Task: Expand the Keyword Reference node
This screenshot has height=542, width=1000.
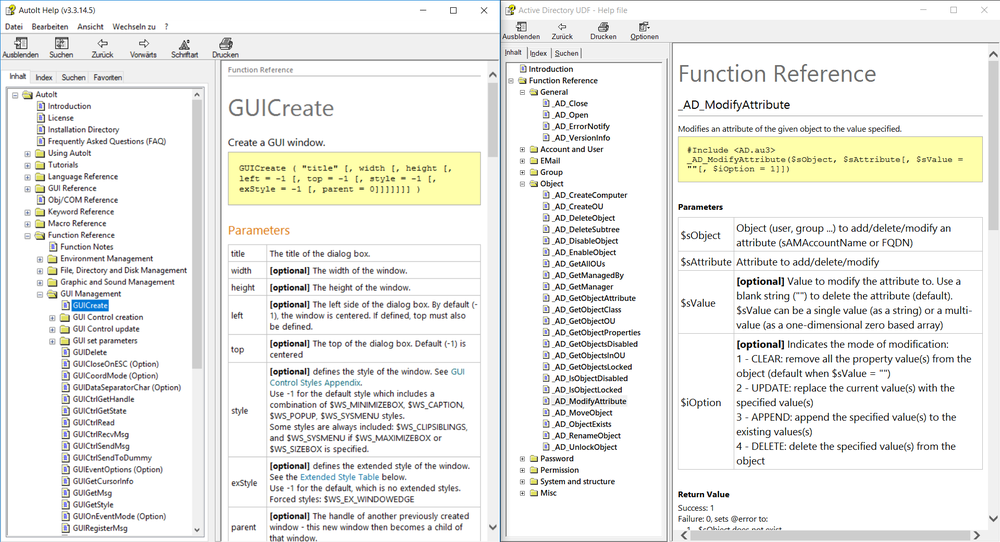Action: 27,212
